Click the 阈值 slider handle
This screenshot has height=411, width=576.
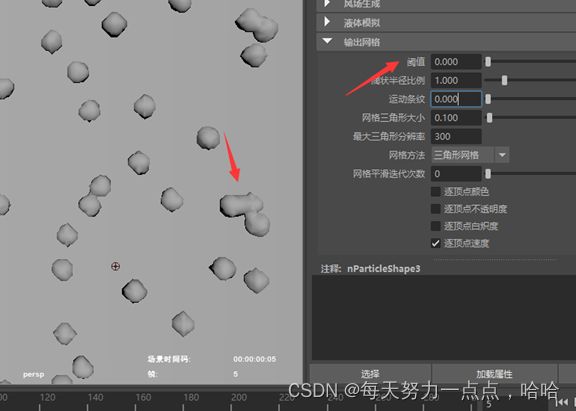488,62
